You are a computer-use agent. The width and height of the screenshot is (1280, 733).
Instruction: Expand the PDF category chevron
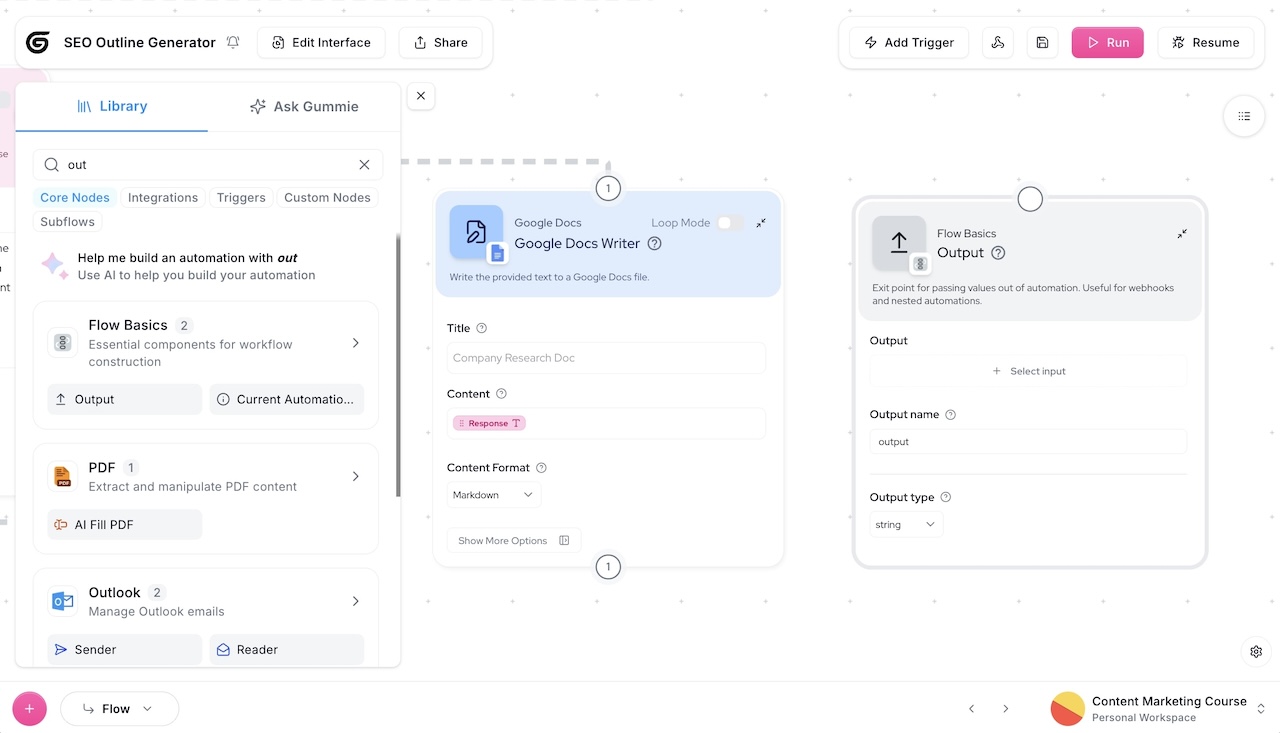click(356, 477)
